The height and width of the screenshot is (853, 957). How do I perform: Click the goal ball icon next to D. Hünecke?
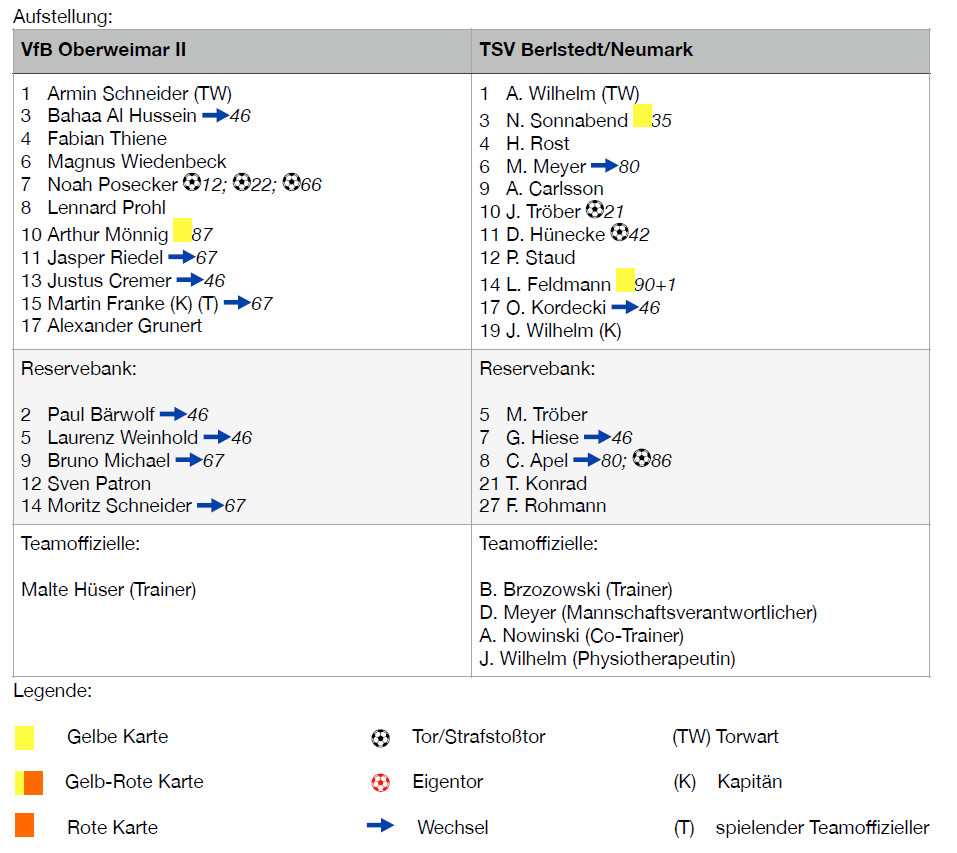pos(619,233)
